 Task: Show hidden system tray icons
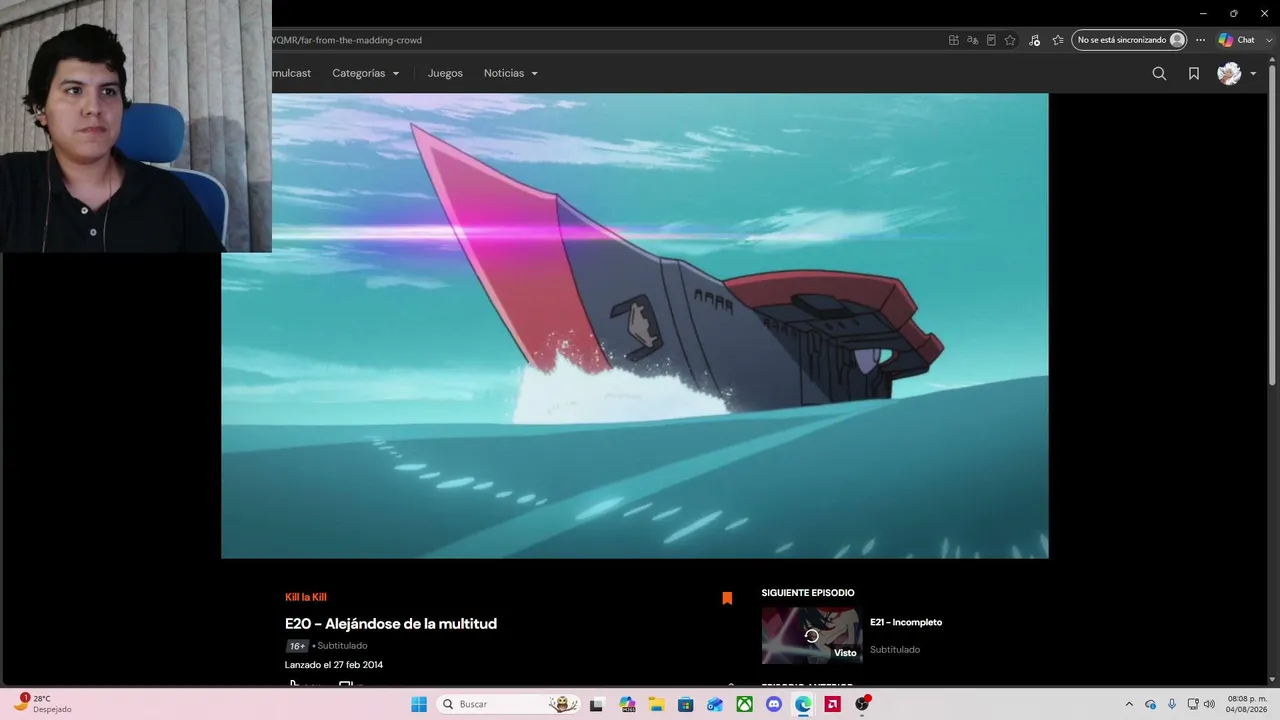[1129, 704]
